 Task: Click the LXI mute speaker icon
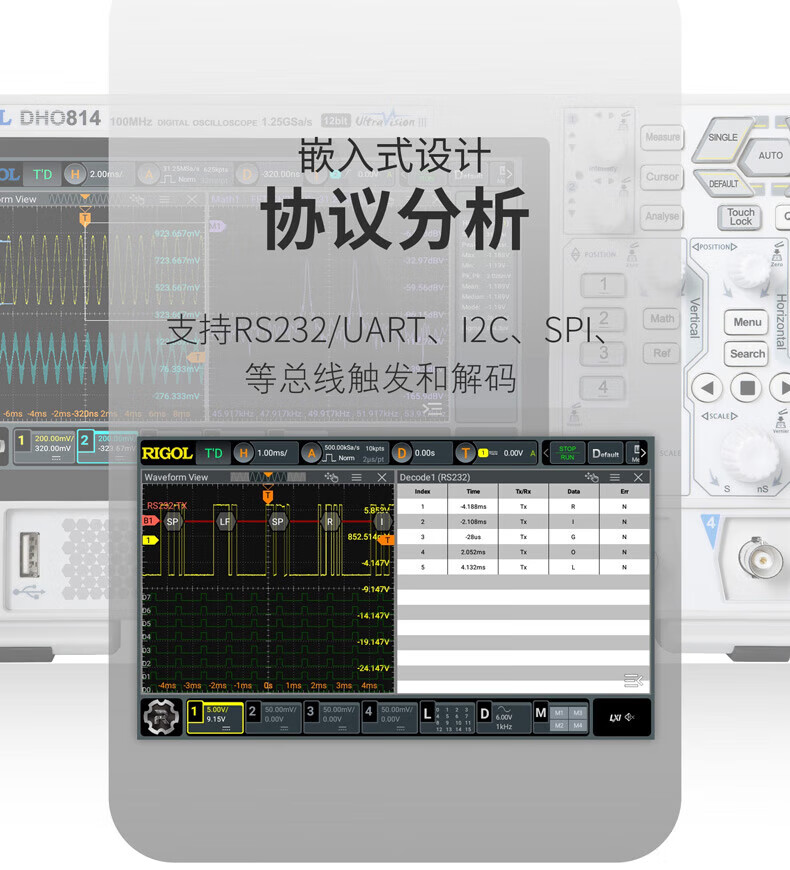(622, 717)
